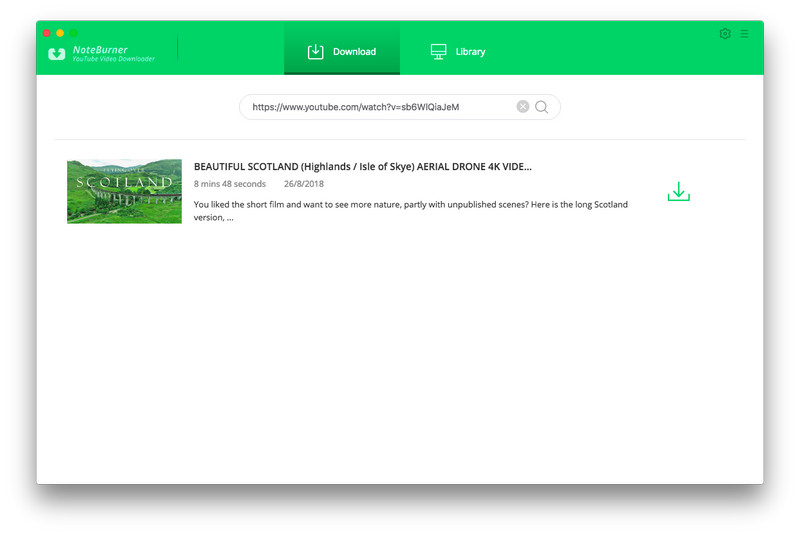Open the settings gear icon
Screen dimensions: 800x536
[x=724, y=34]
